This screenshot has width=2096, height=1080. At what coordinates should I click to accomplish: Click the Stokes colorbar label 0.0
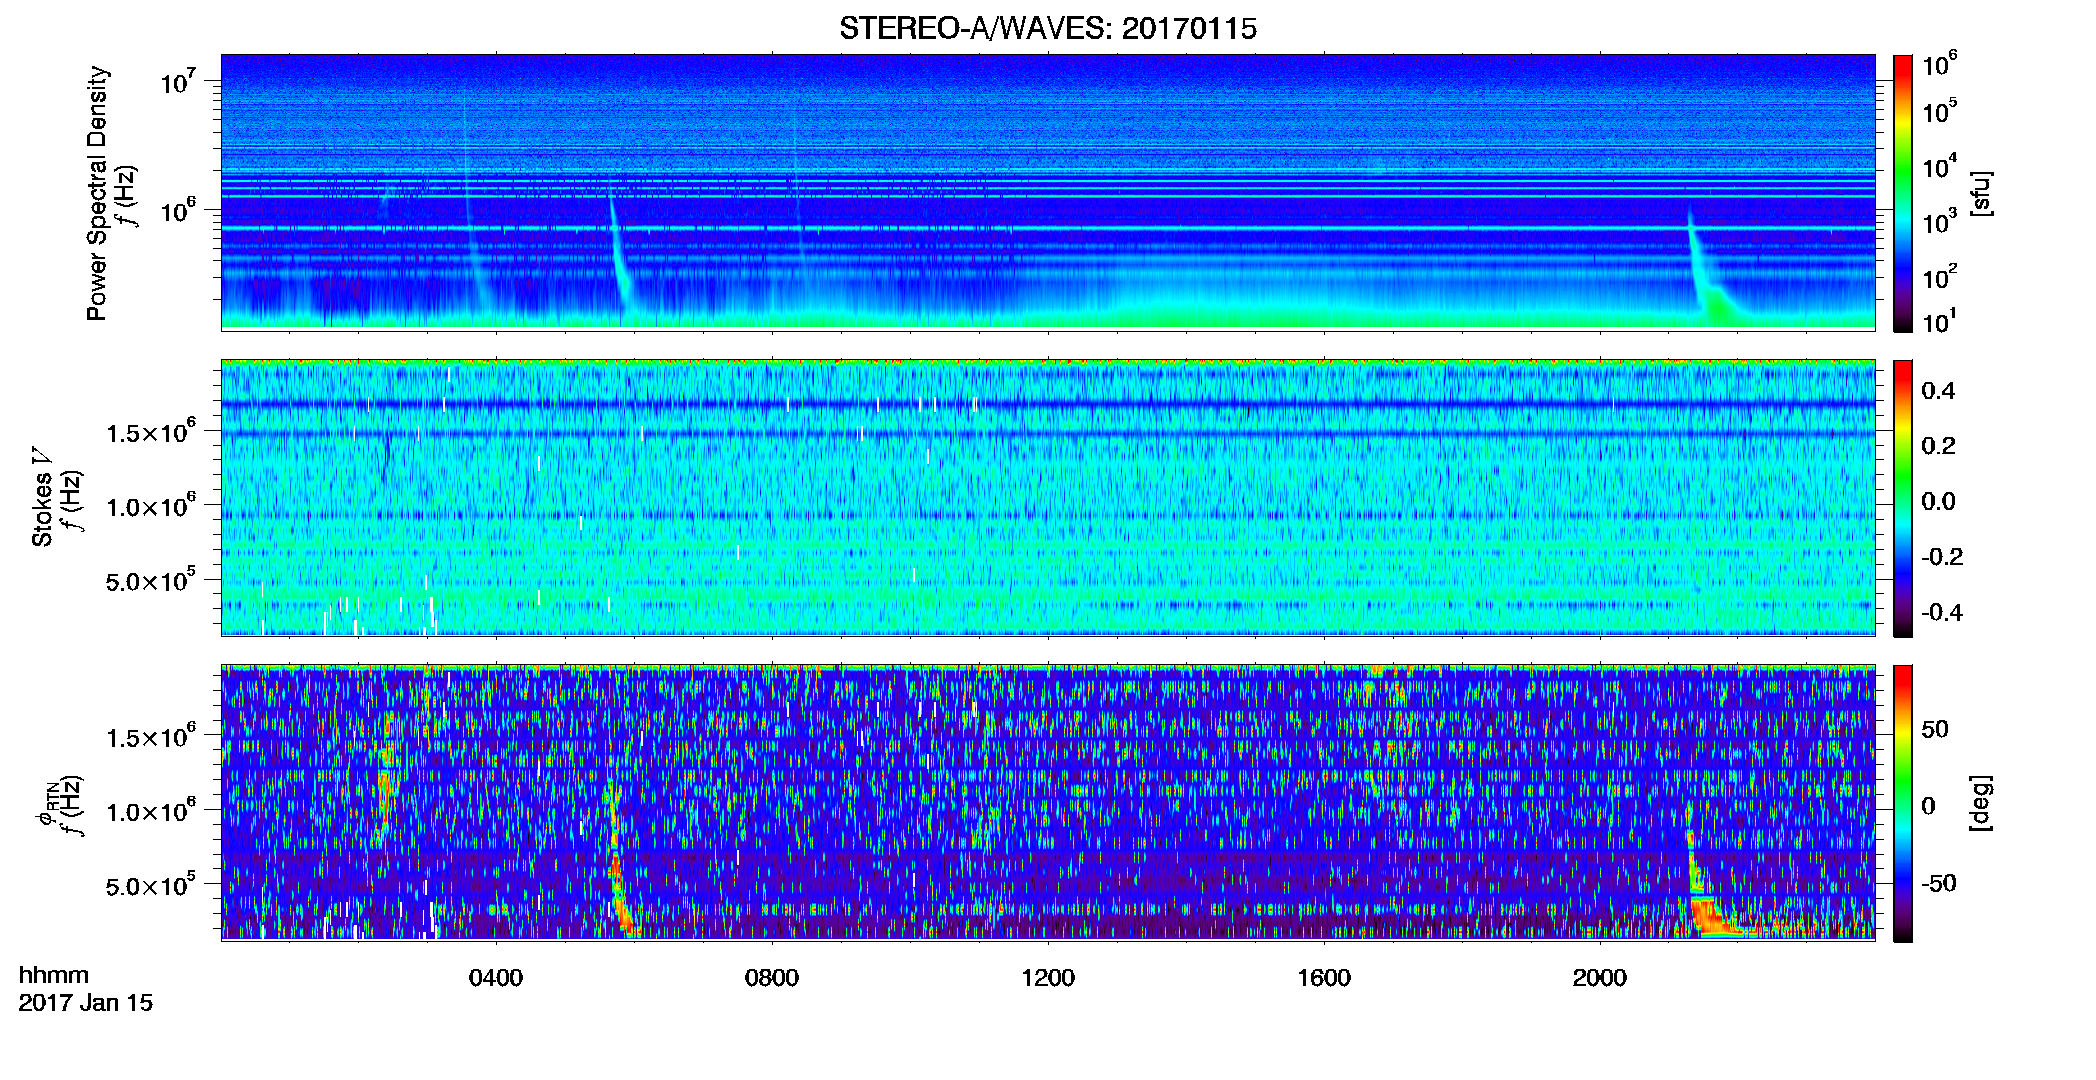point(1938,502)
